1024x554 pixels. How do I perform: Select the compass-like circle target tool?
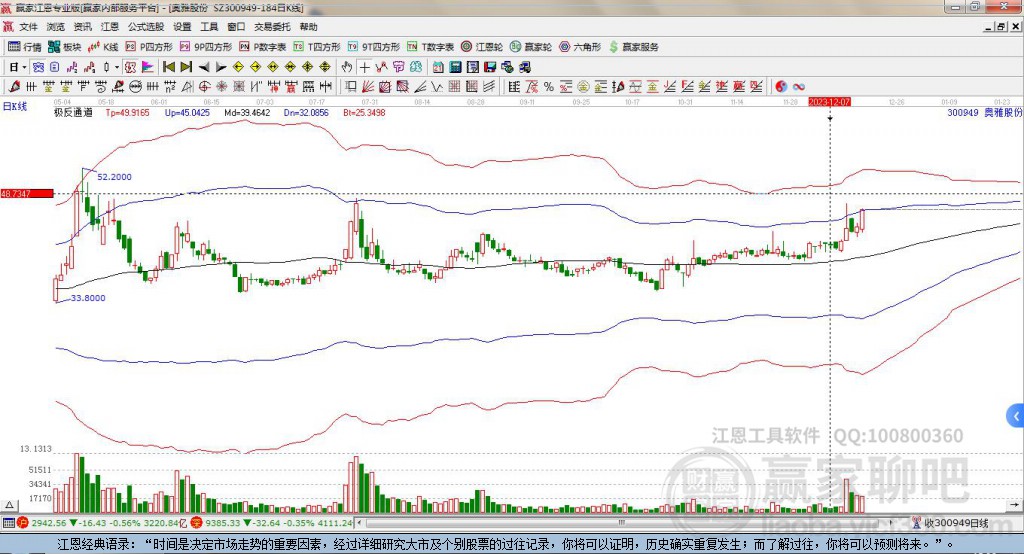[204, 86]
